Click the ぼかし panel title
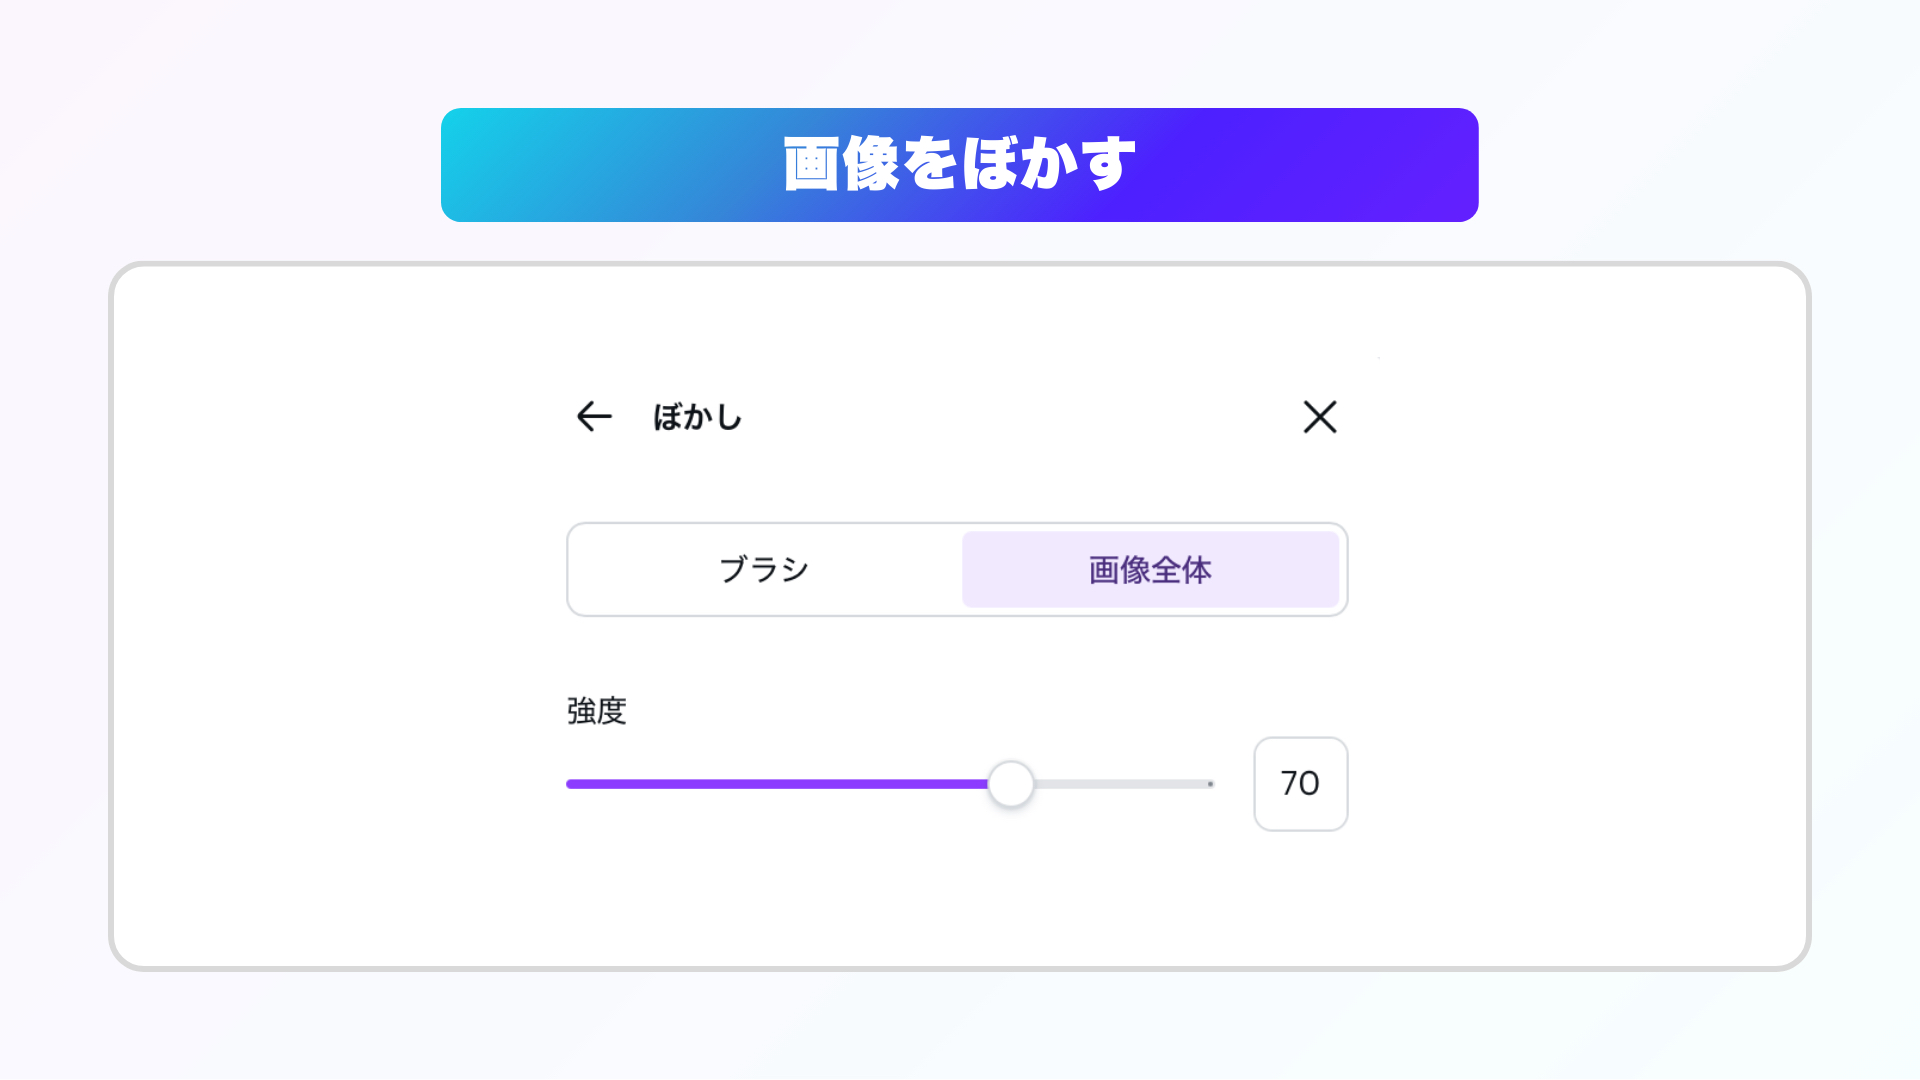This screenshot has width=1920, height=1080. point(697,417)
